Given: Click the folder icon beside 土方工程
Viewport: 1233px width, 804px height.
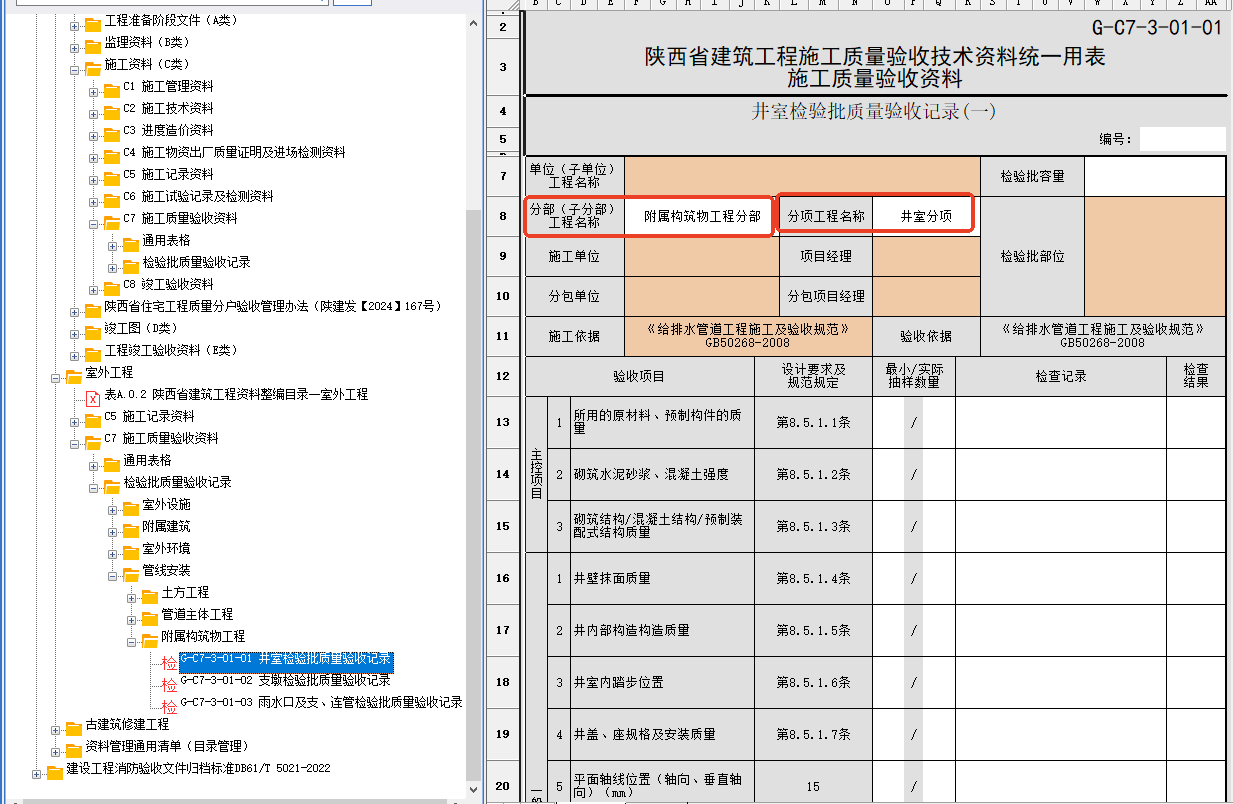Looking at the screenshot, I should pos(150,594).
